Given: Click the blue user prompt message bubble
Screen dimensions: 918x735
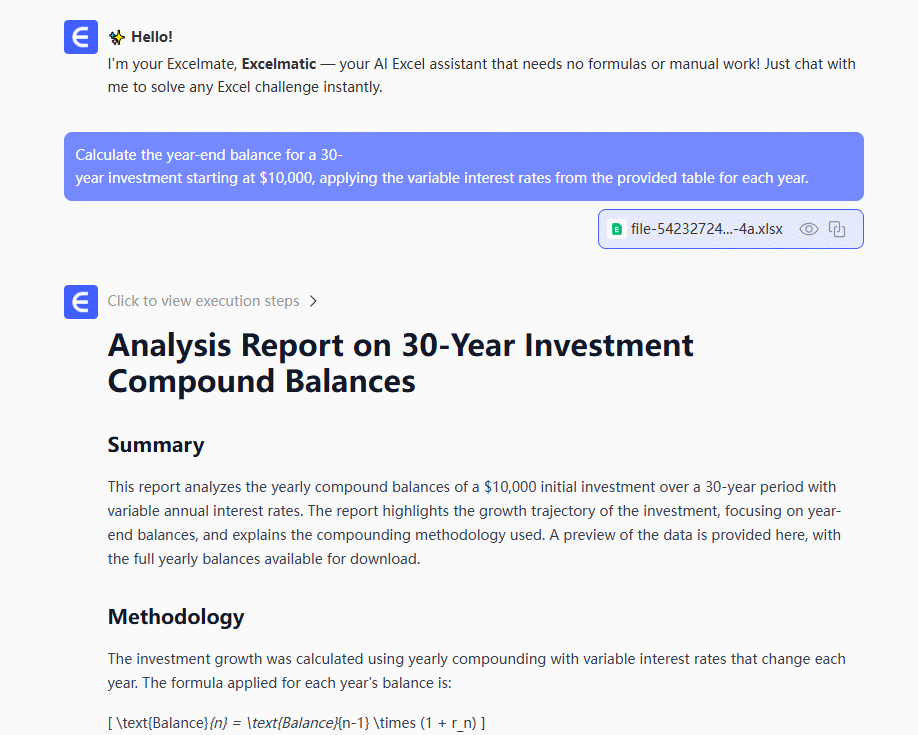Looking at the screenshot, I should tap(463, 166).
